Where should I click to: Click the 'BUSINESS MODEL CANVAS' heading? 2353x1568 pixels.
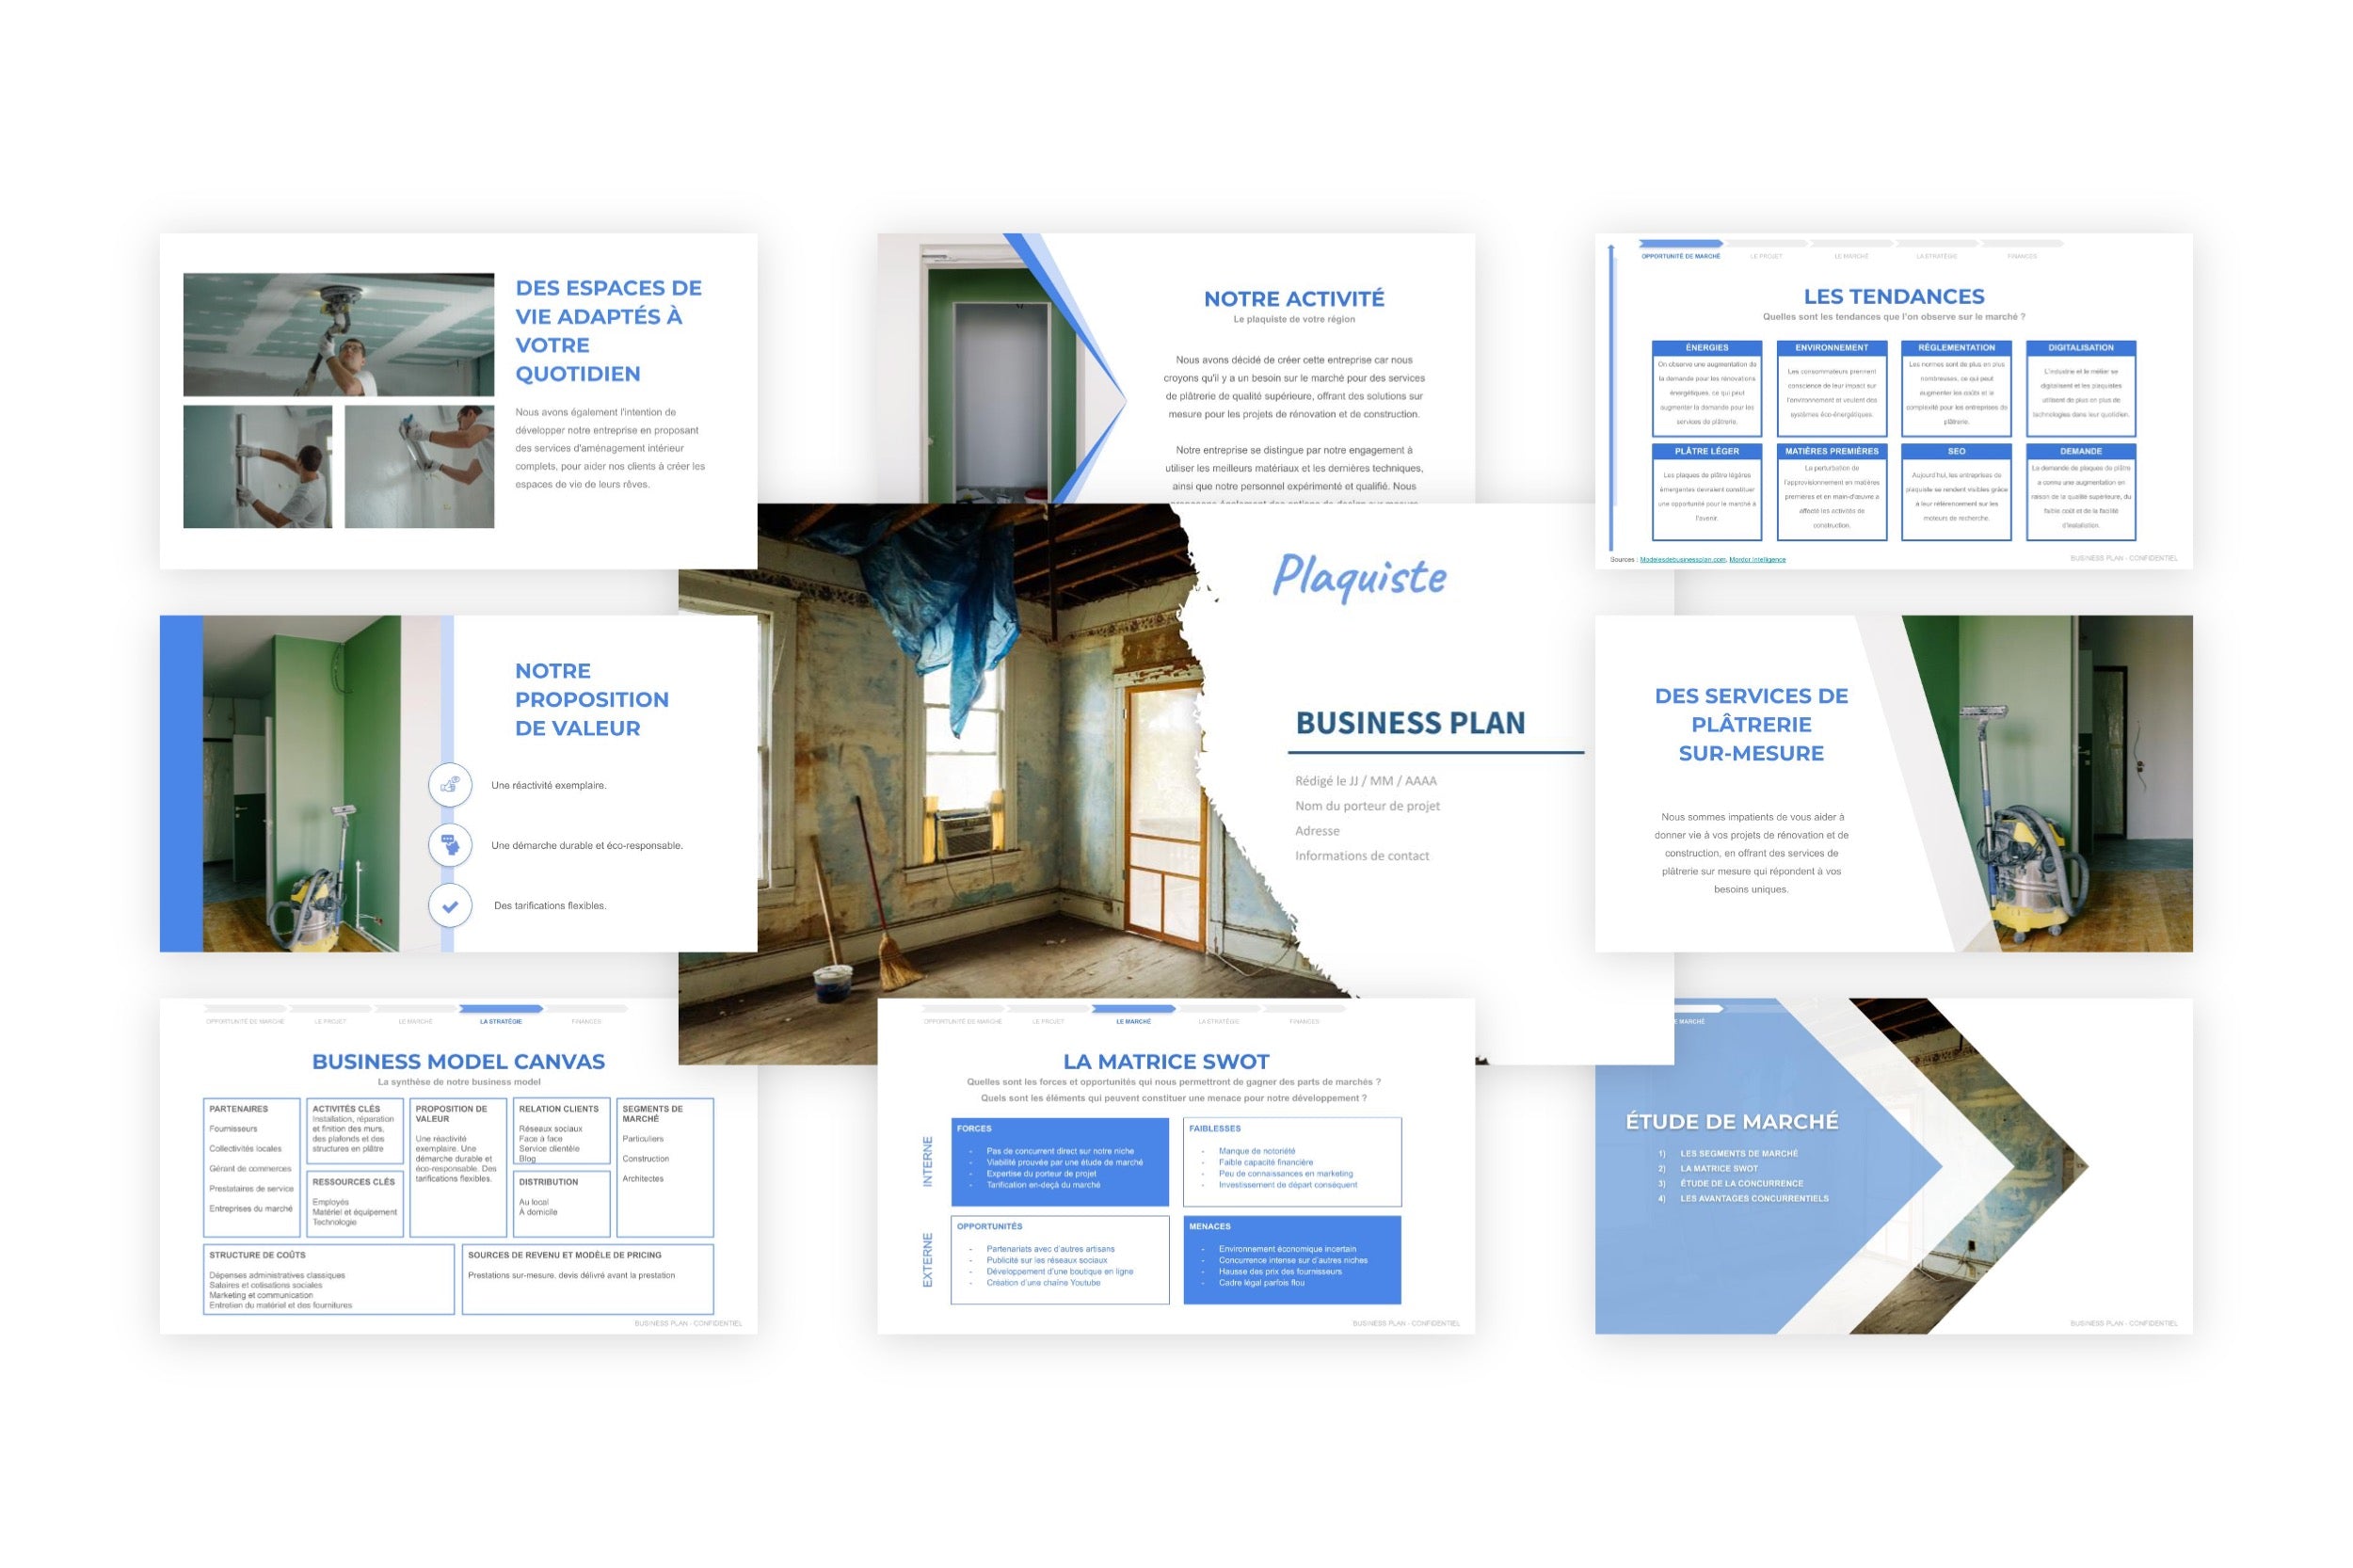click(458, 1061)
